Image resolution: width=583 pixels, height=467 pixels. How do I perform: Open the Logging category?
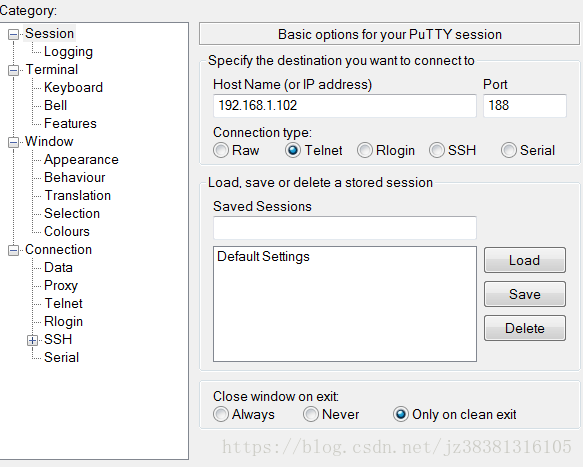tap(68, 52)
